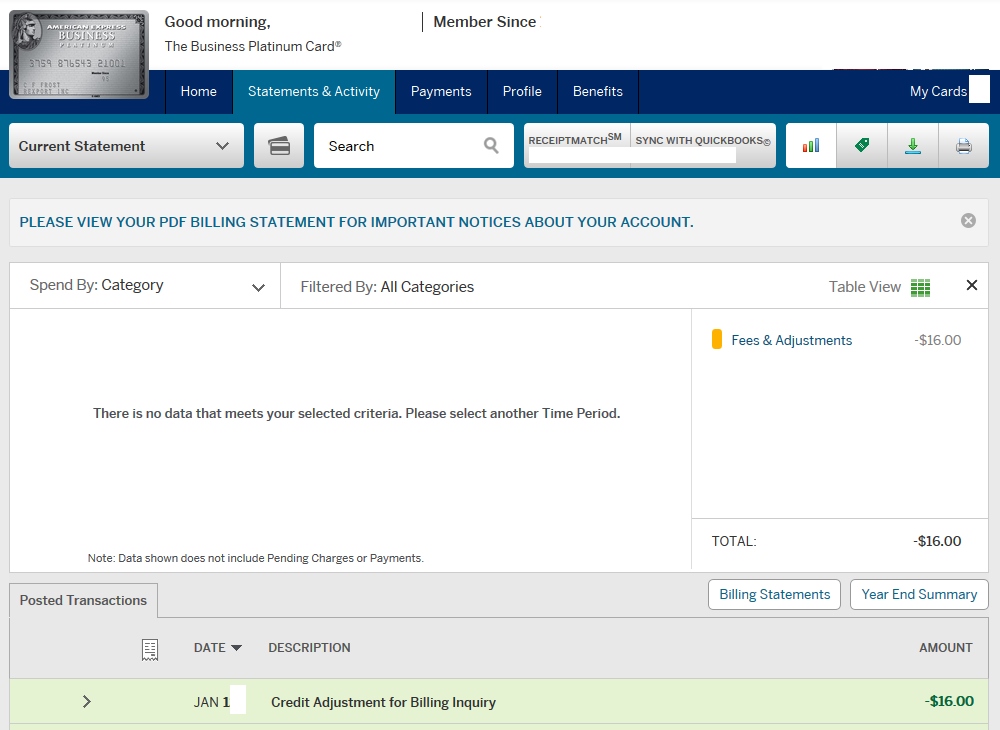Dismiss the PDF billing statement notice
1000x730 pixels.
[x=968, y=221]
